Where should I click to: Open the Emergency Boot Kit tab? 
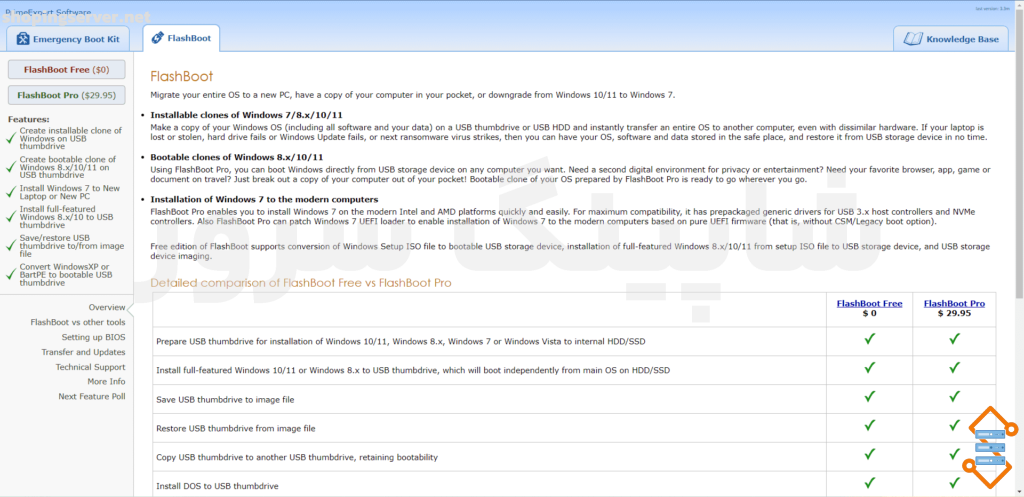(x=68, y=39)
